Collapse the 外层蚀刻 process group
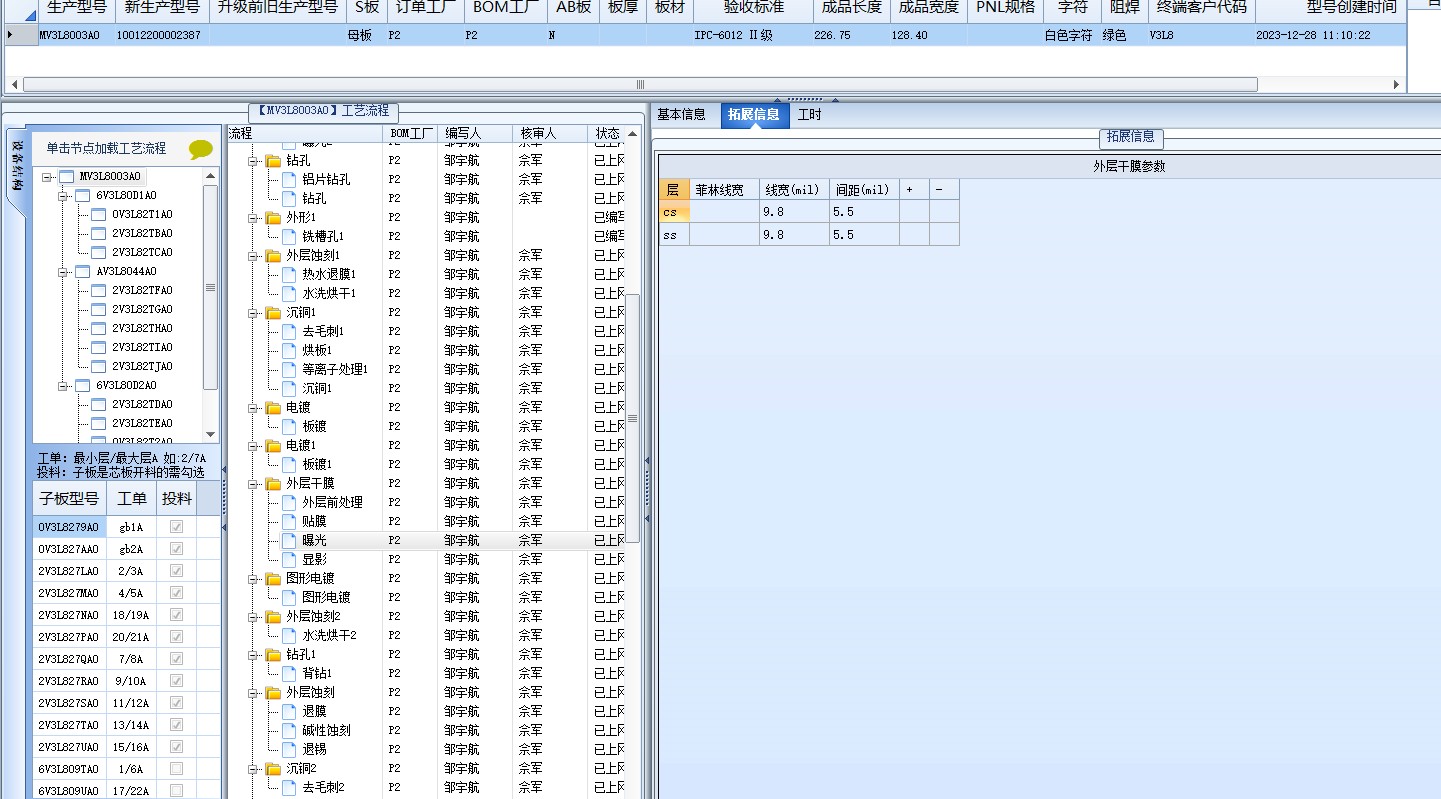 coord(253,692)
